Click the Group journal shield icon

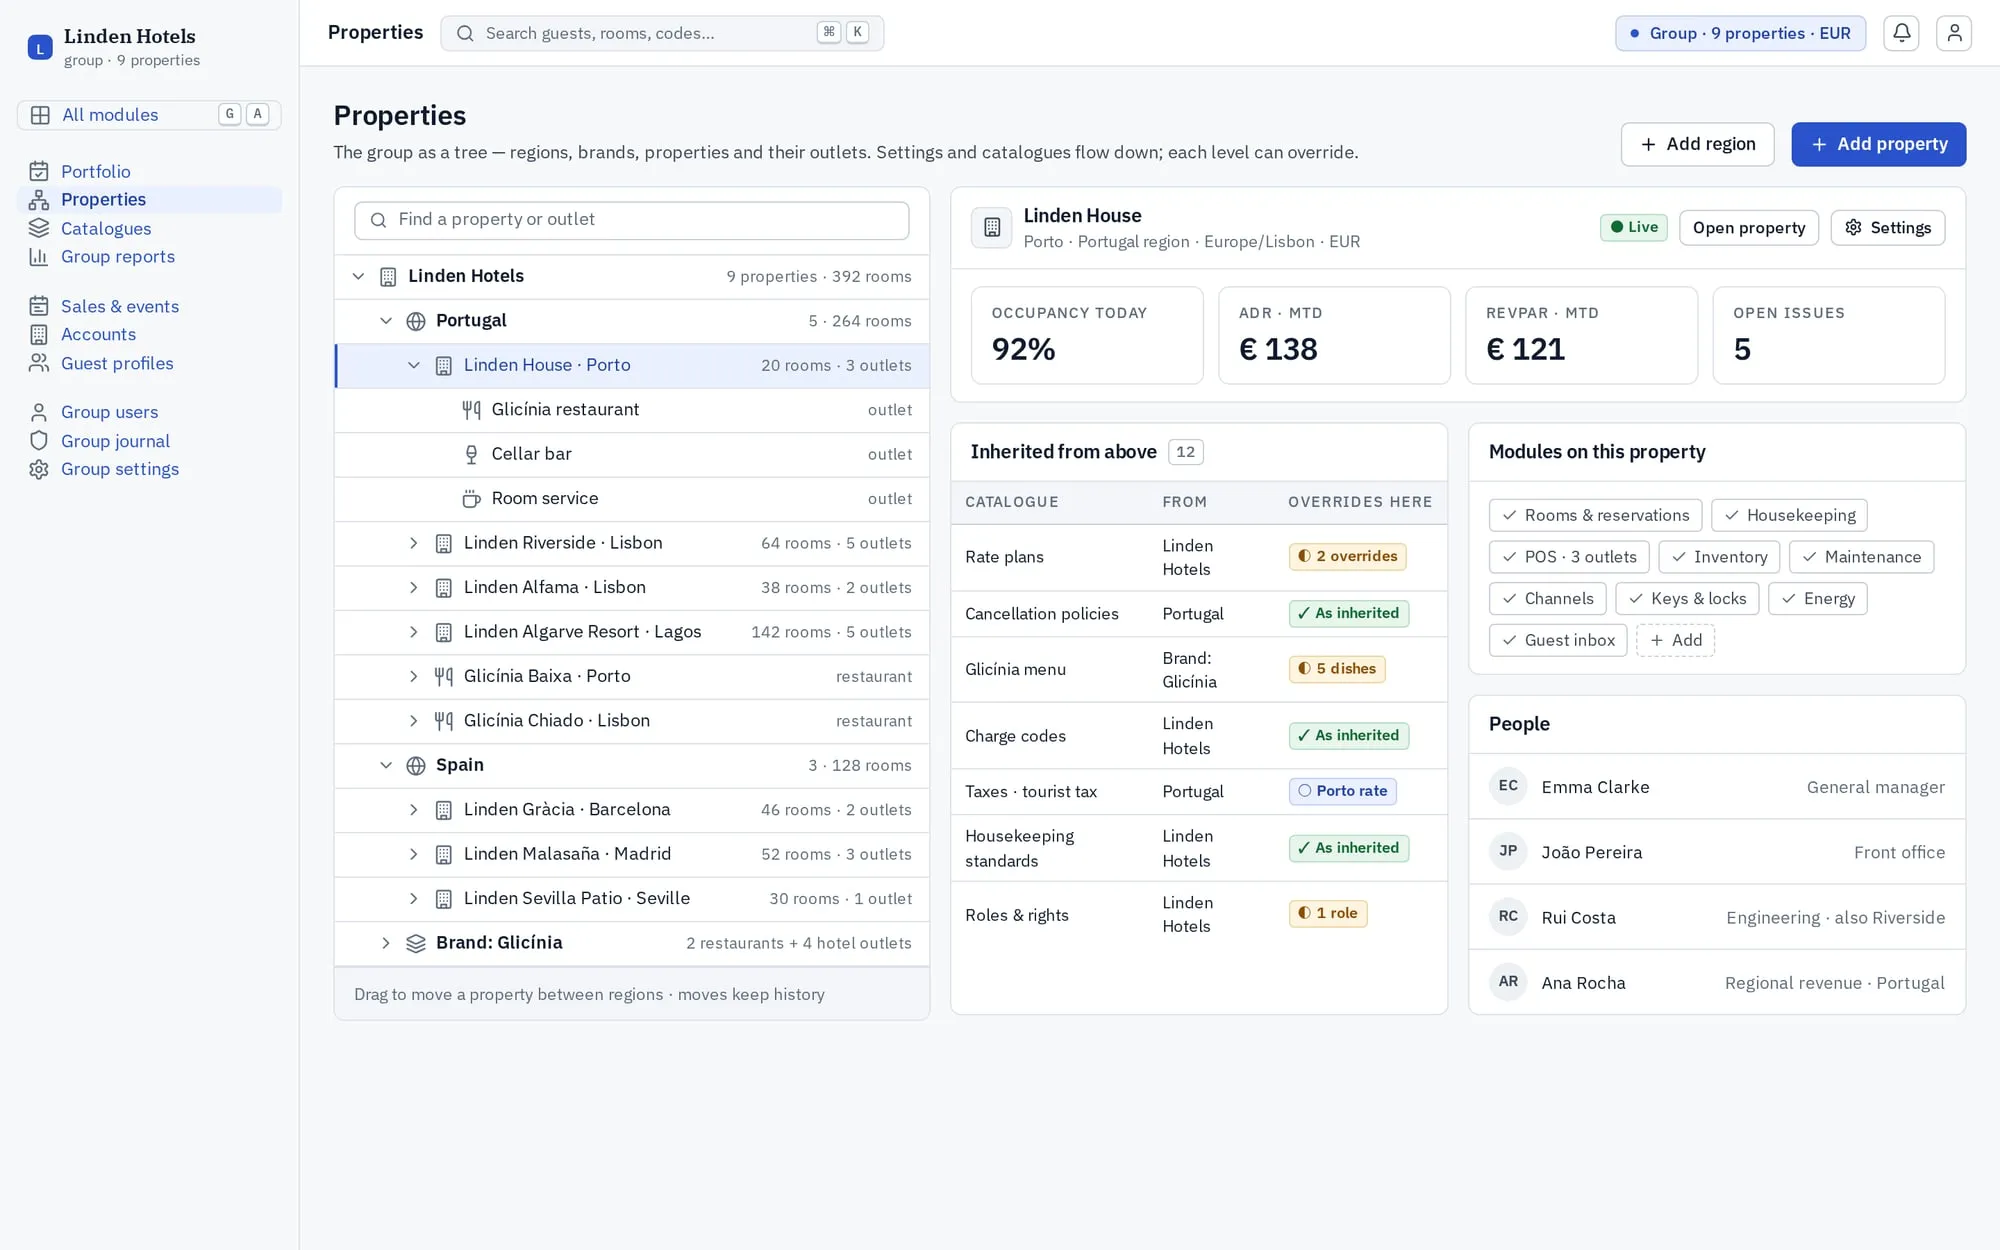click(39, 441)
